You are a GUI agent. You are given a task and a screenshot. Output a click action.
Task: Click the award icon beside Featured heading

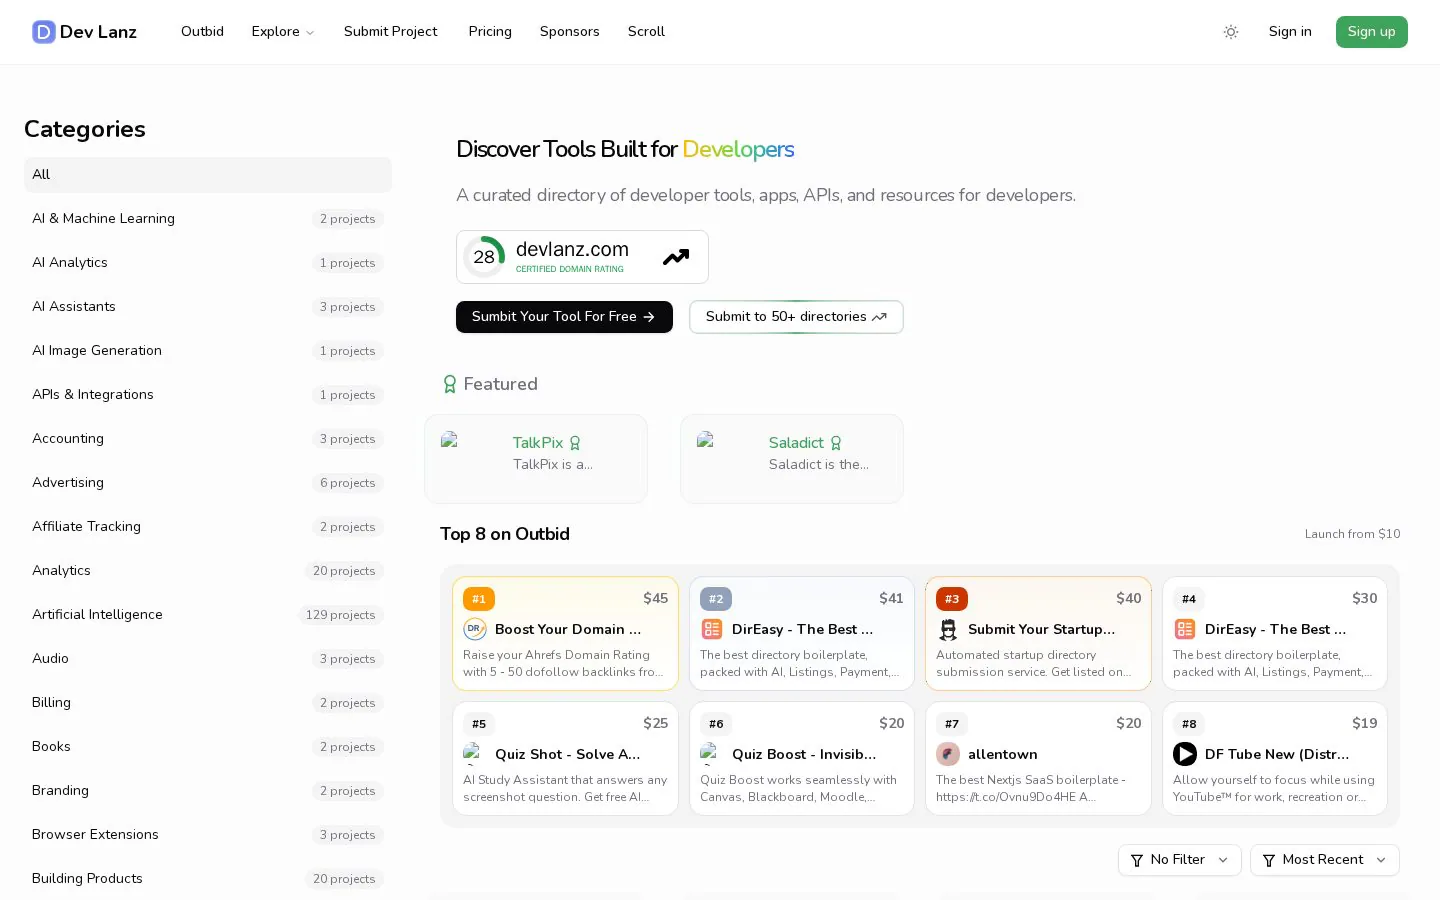[x=450, y=384]
